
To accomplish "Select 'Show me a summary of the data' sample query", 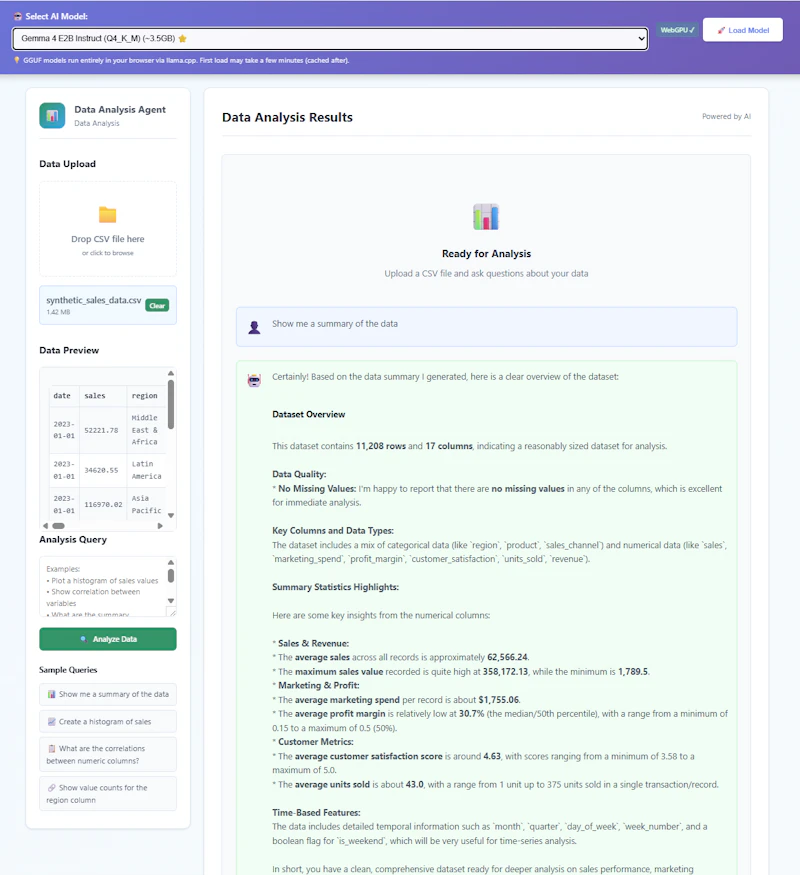I will pos(108,694).
